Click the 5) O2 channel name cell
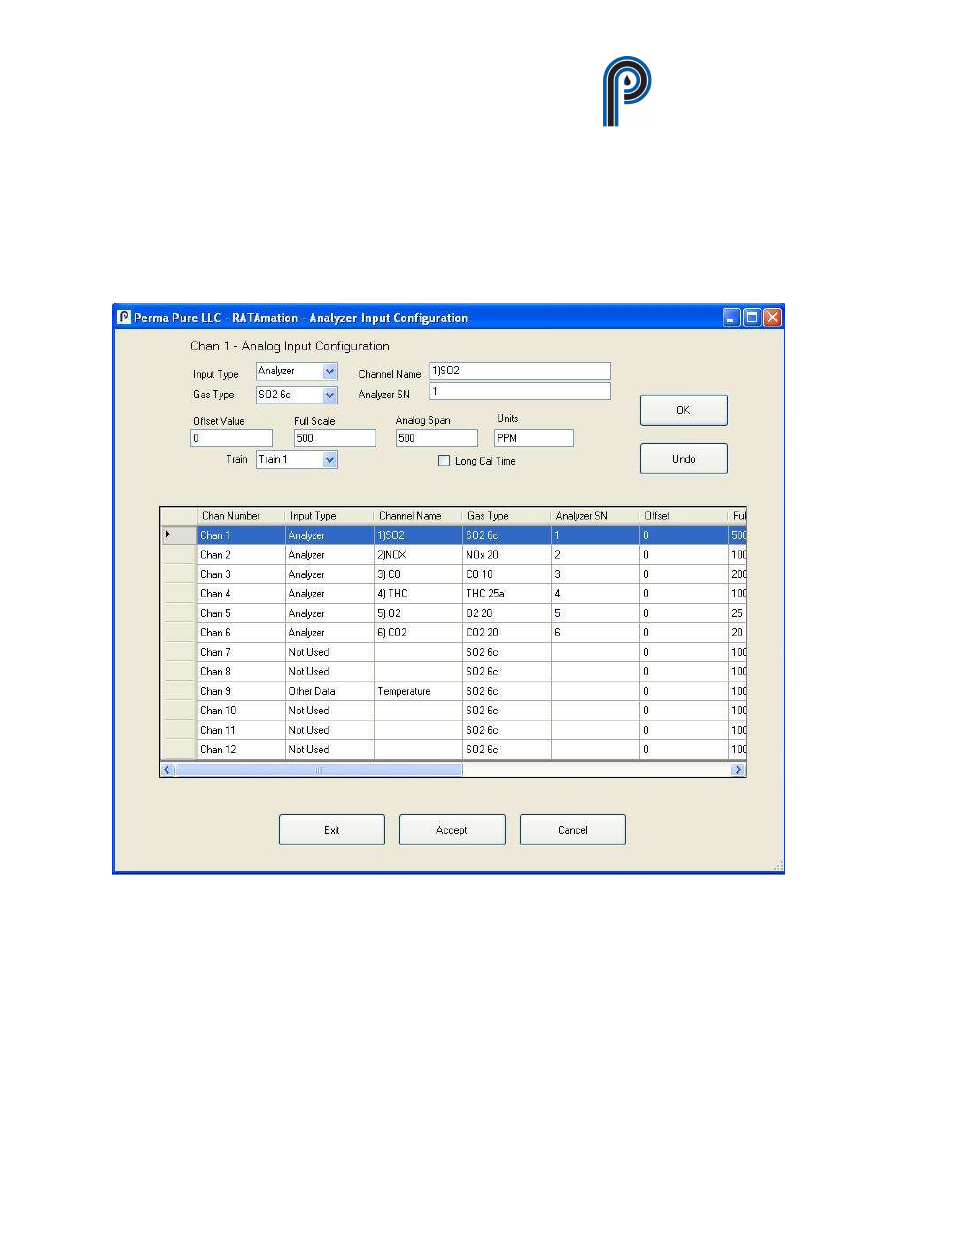This screenshot has height=1235, width=954. click(418, 613)
